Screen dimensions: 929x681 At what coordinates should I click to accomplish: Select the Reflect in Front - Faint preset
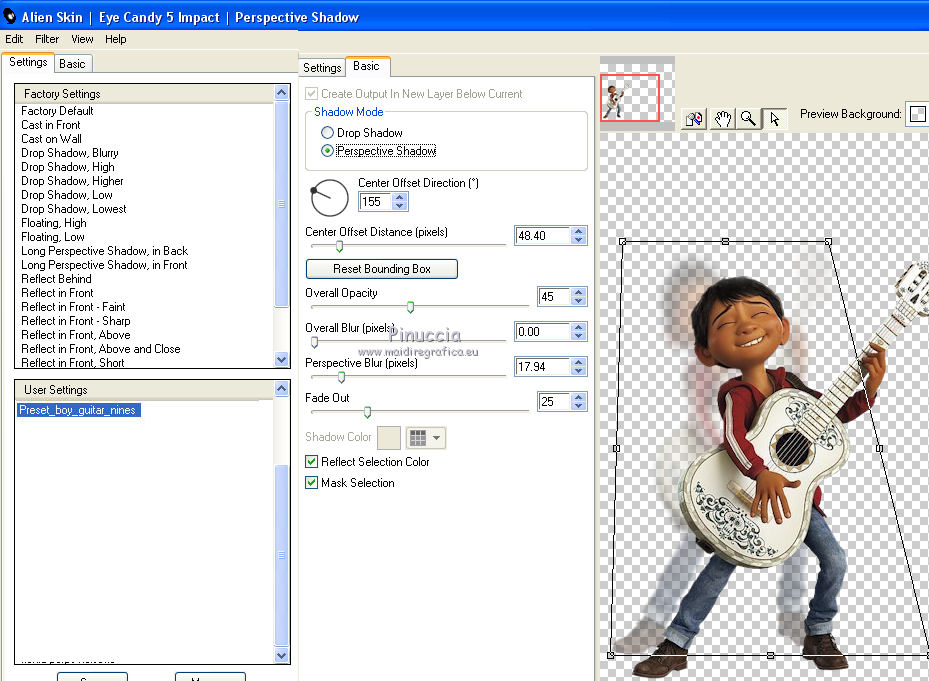click(x=73, y=307)
